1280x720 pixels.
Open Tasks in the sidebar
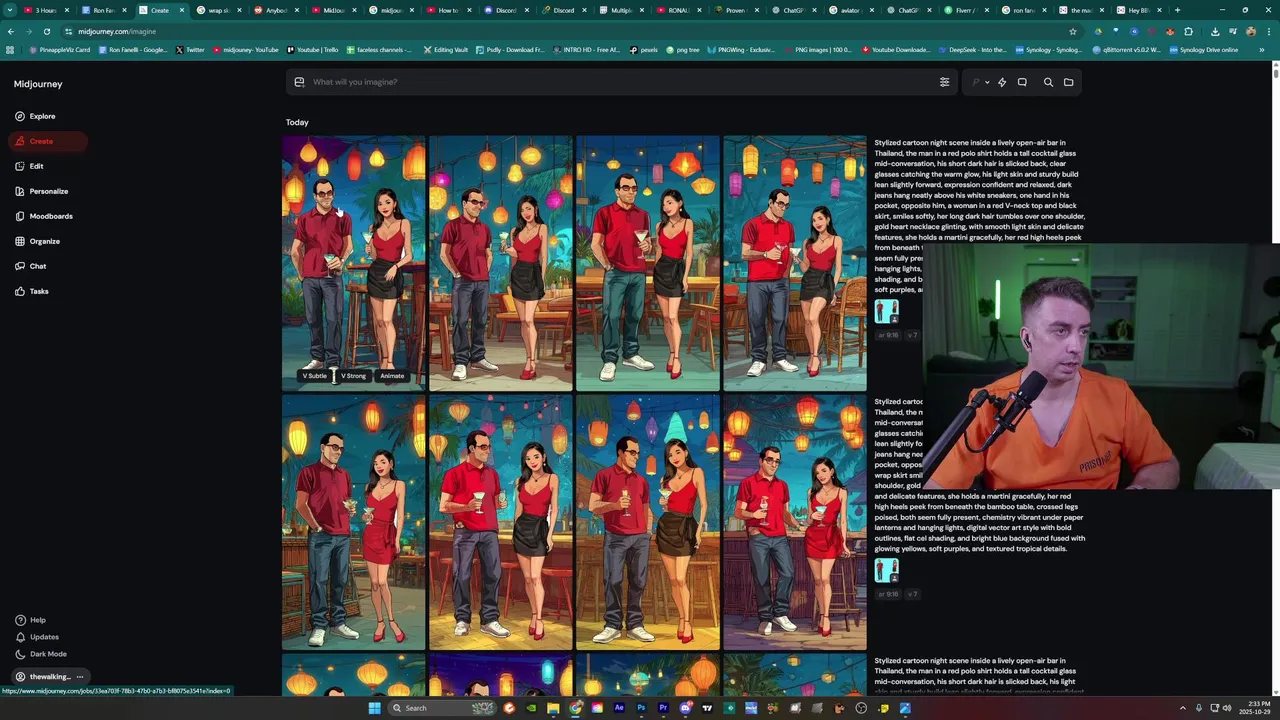coord(32,291)
